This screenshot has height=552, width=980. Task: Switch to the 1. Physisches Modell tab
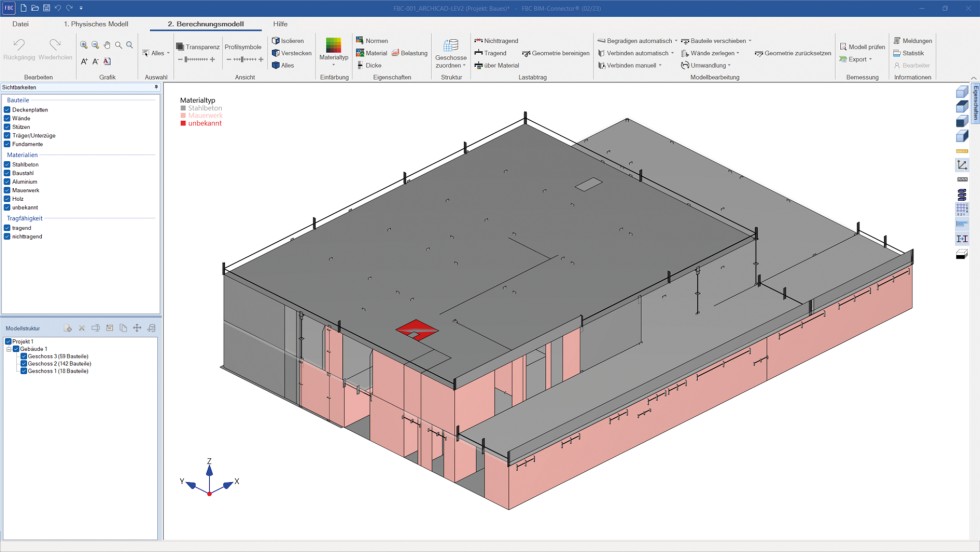pyautogui.click(x=96, y=23)
